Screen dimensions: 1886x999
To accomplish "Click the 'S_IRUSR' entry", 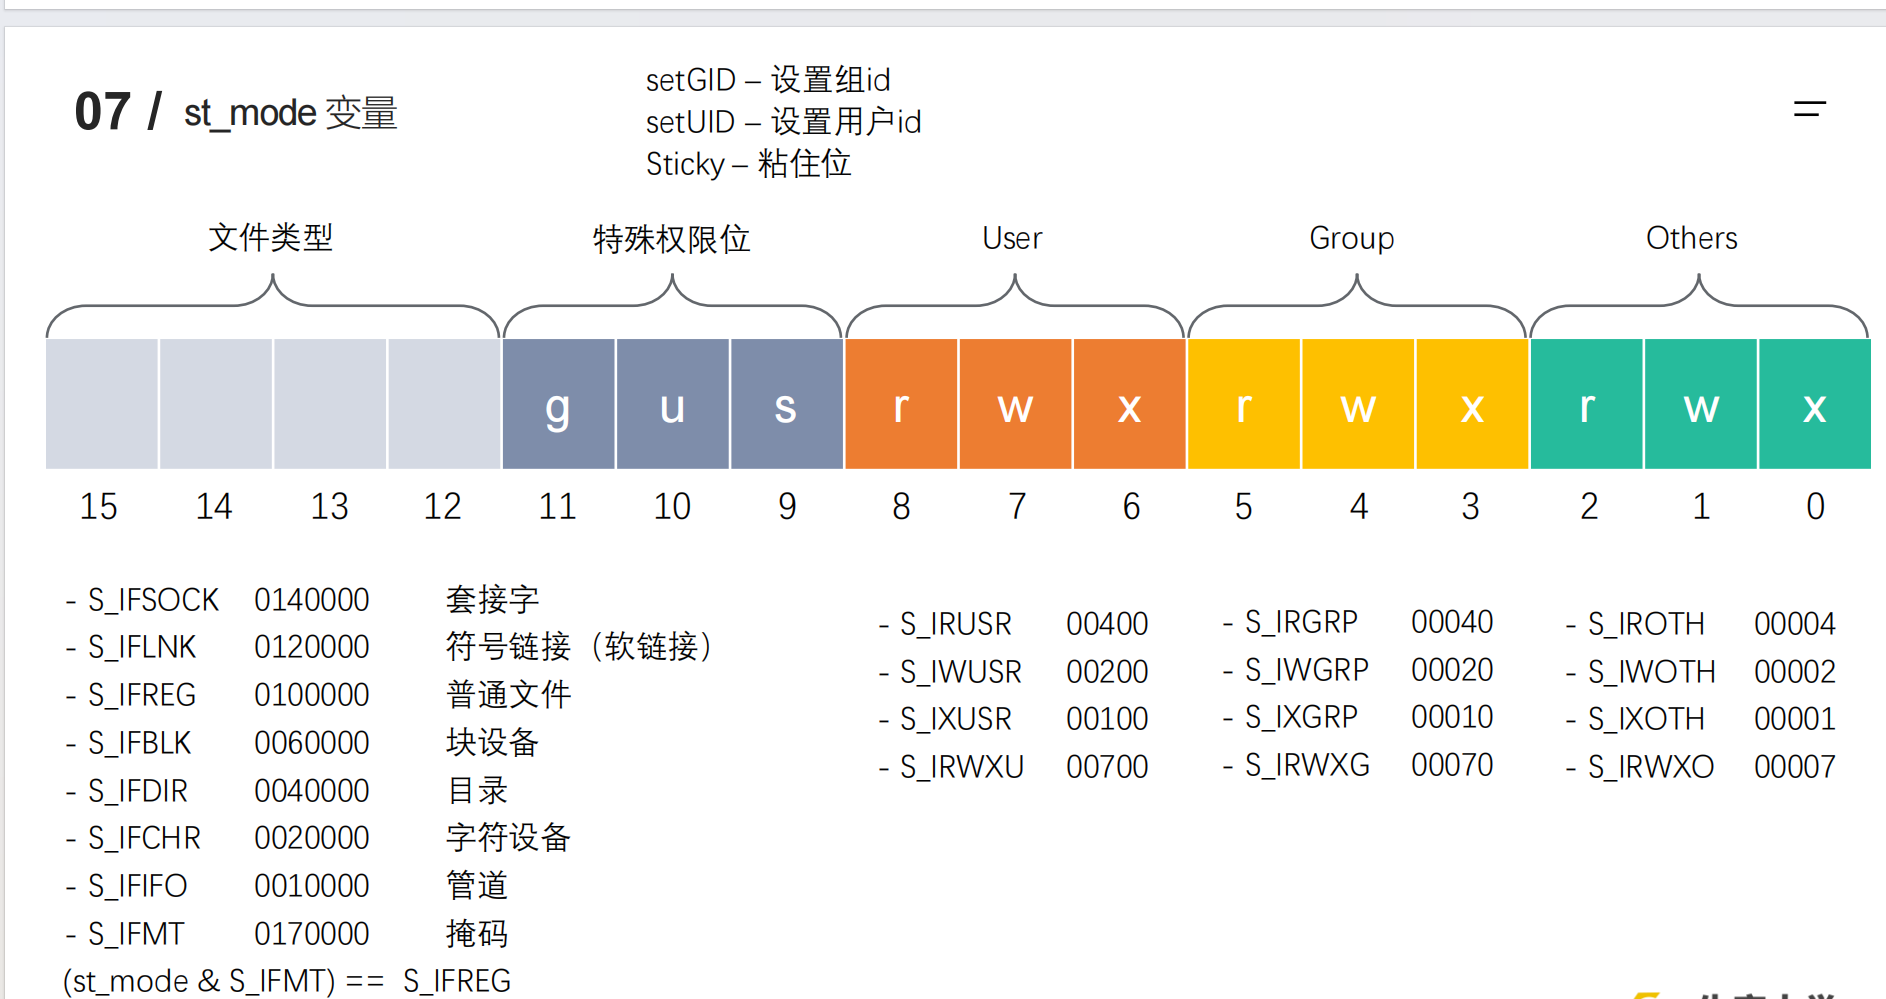I will [956, 624].
